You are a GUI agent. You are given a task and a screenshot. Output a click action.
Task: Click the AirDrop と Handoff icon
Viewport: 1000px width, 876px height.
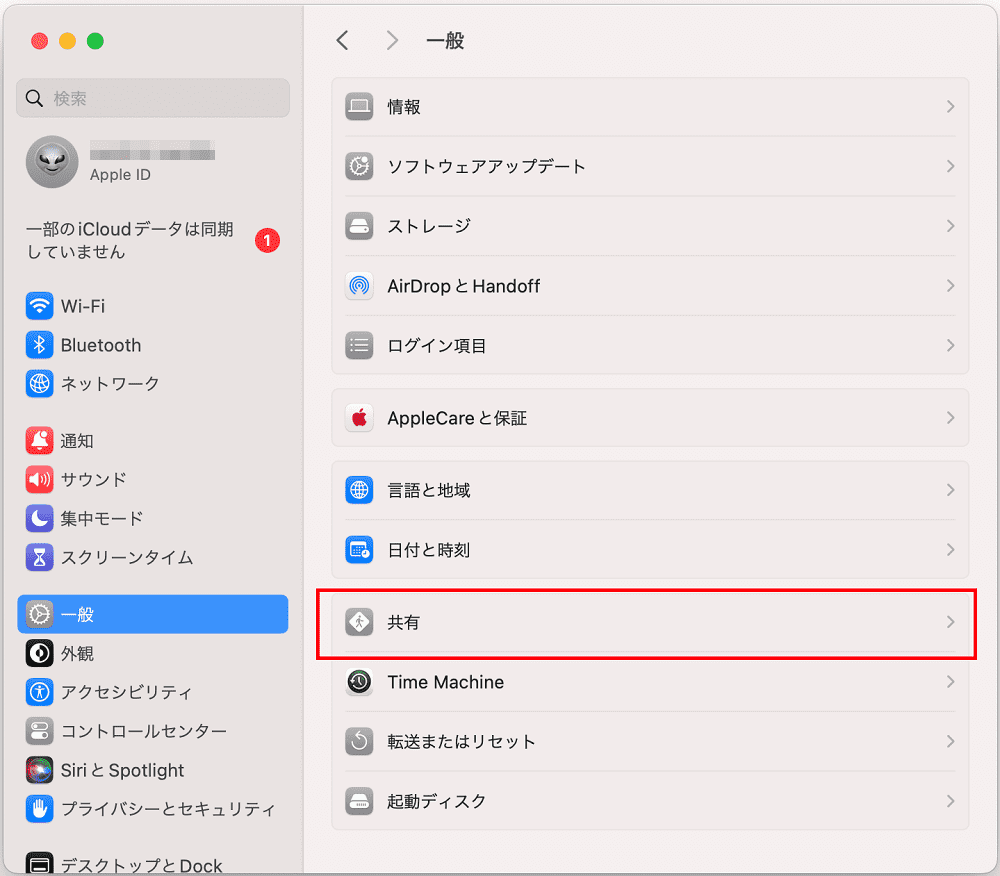(x=359, y=286)
